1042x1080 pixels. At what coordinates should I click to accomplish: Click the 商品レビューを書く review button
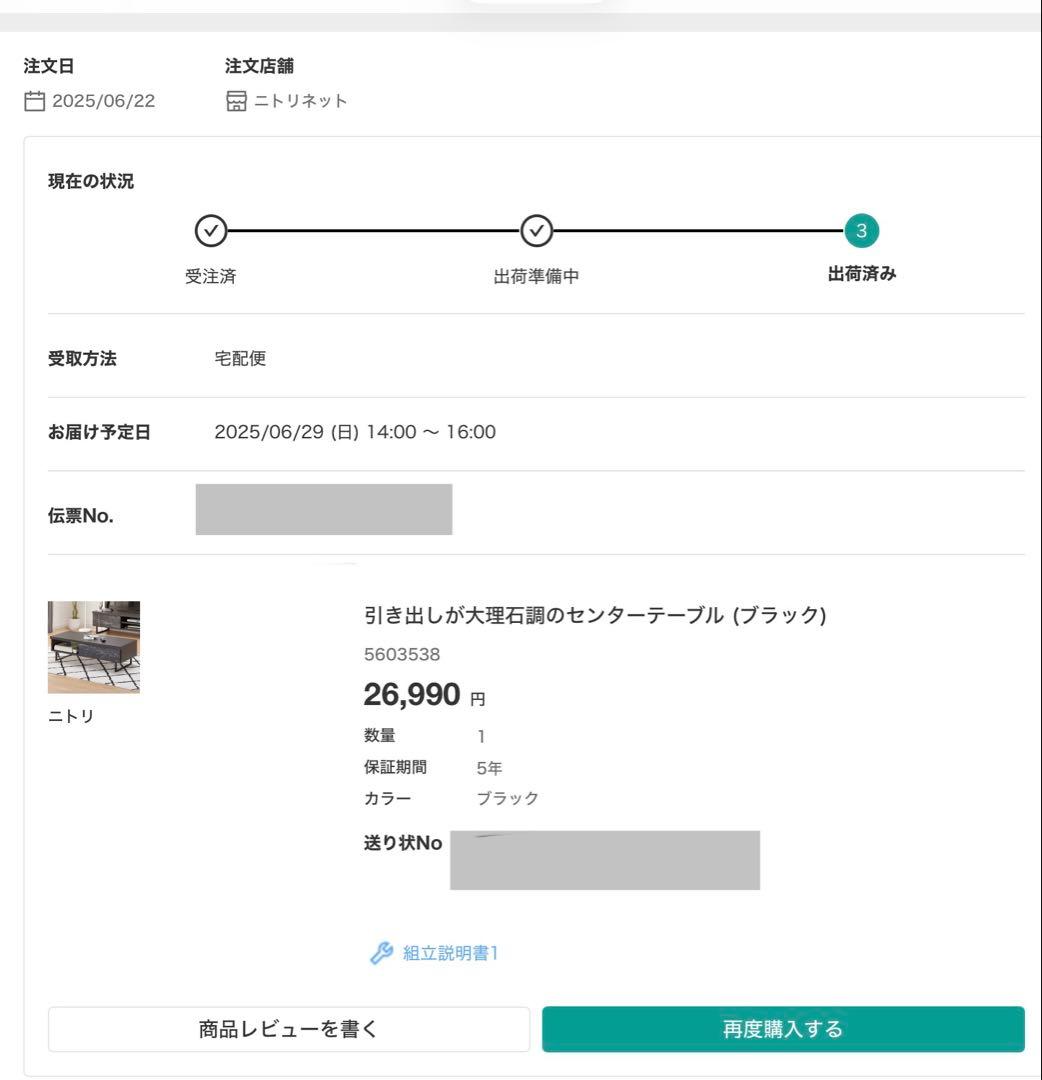coord(288,1028)
